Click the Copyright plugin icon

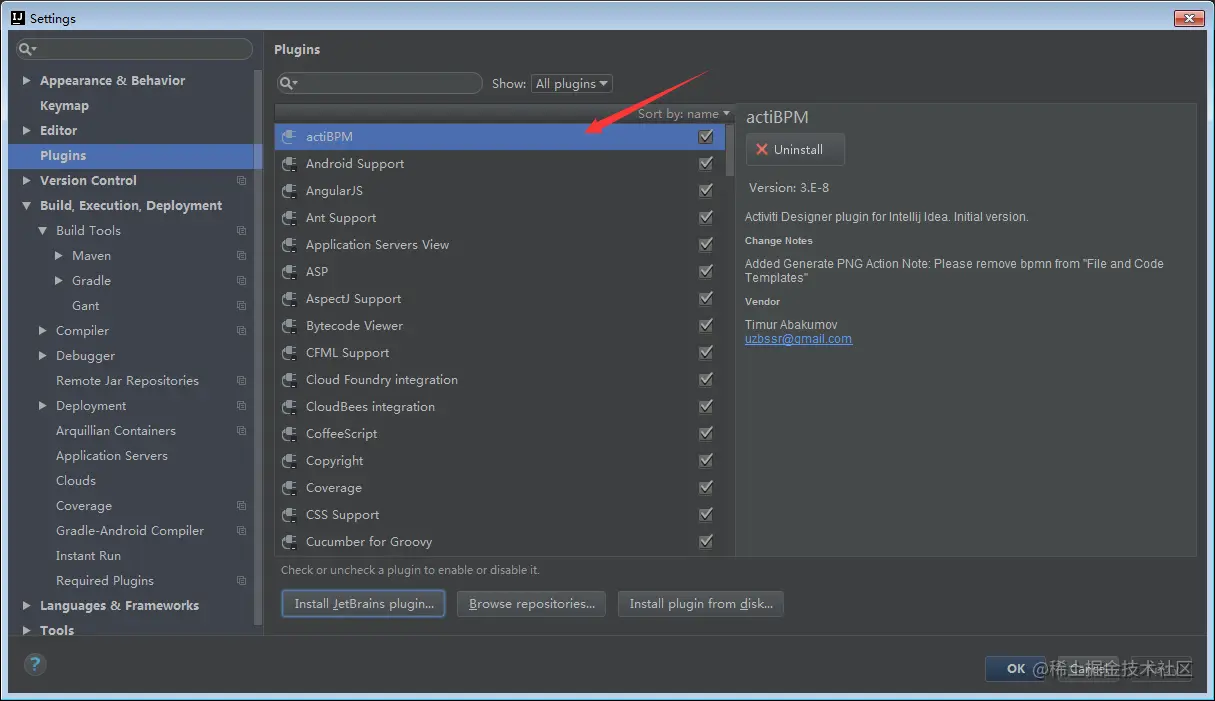tap(289, 461)
